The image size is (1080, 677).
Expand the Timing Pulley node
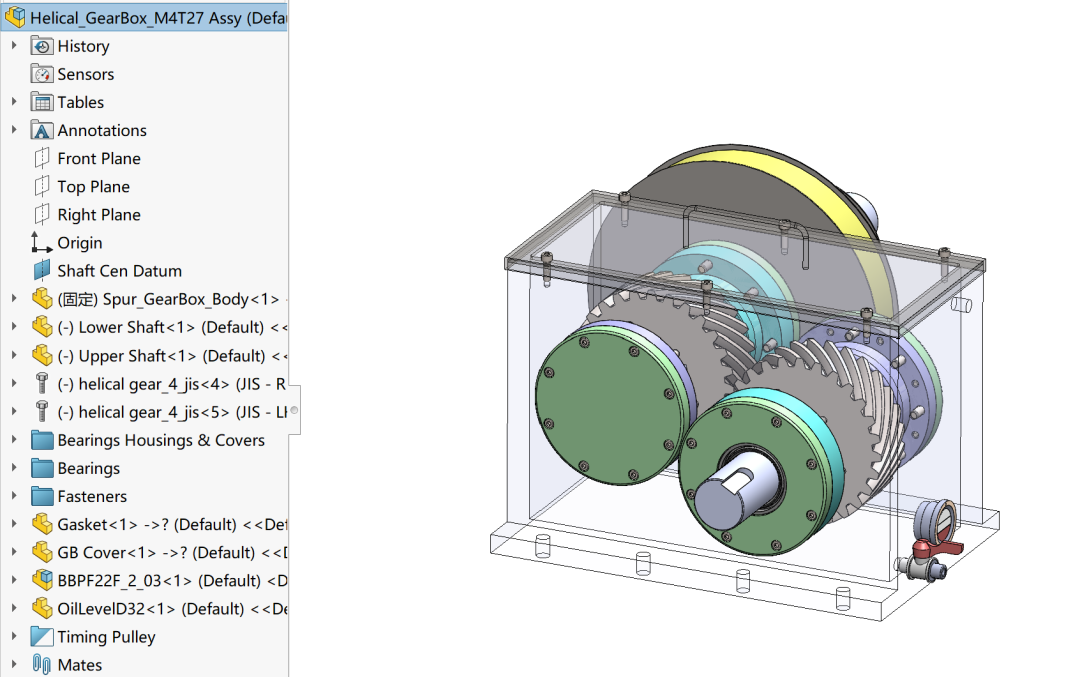(14, 637)
